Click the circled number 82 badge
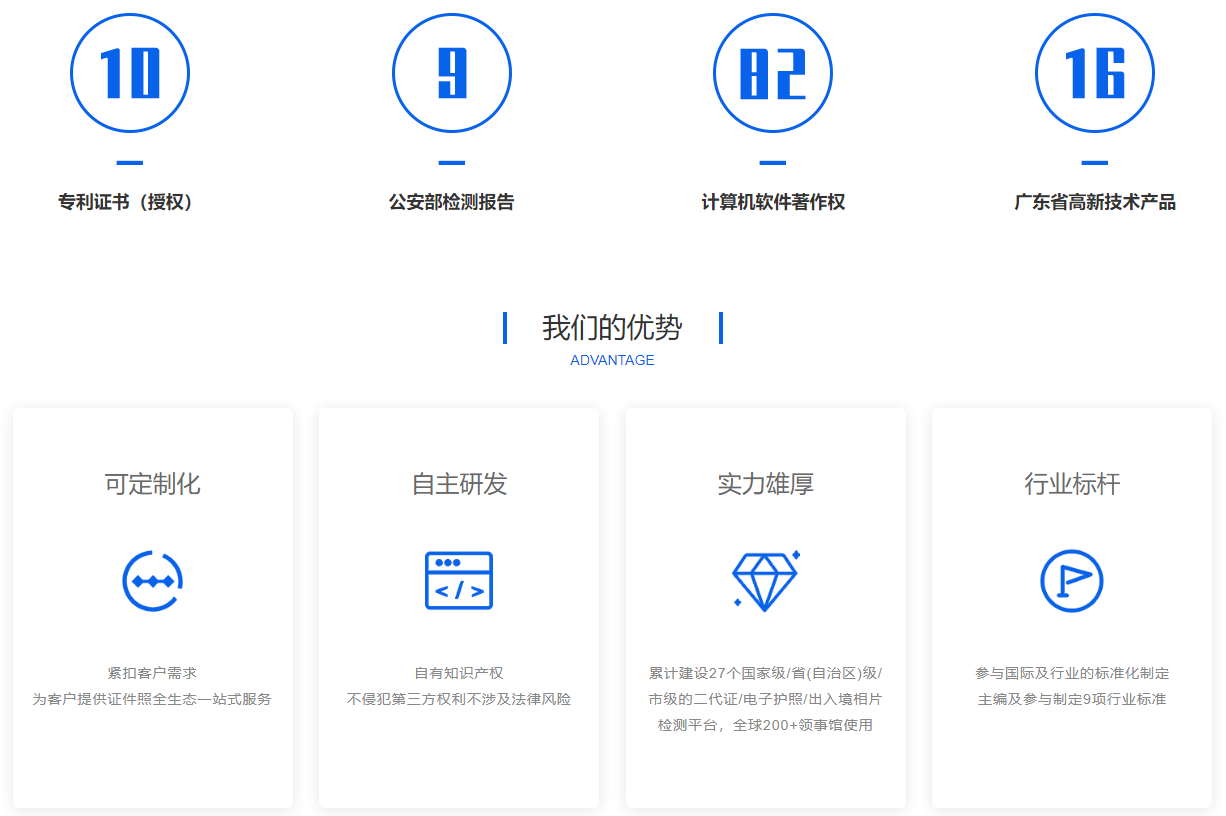Image resolution: width=1226 pixels, height=816 pixels. (773, 73)
